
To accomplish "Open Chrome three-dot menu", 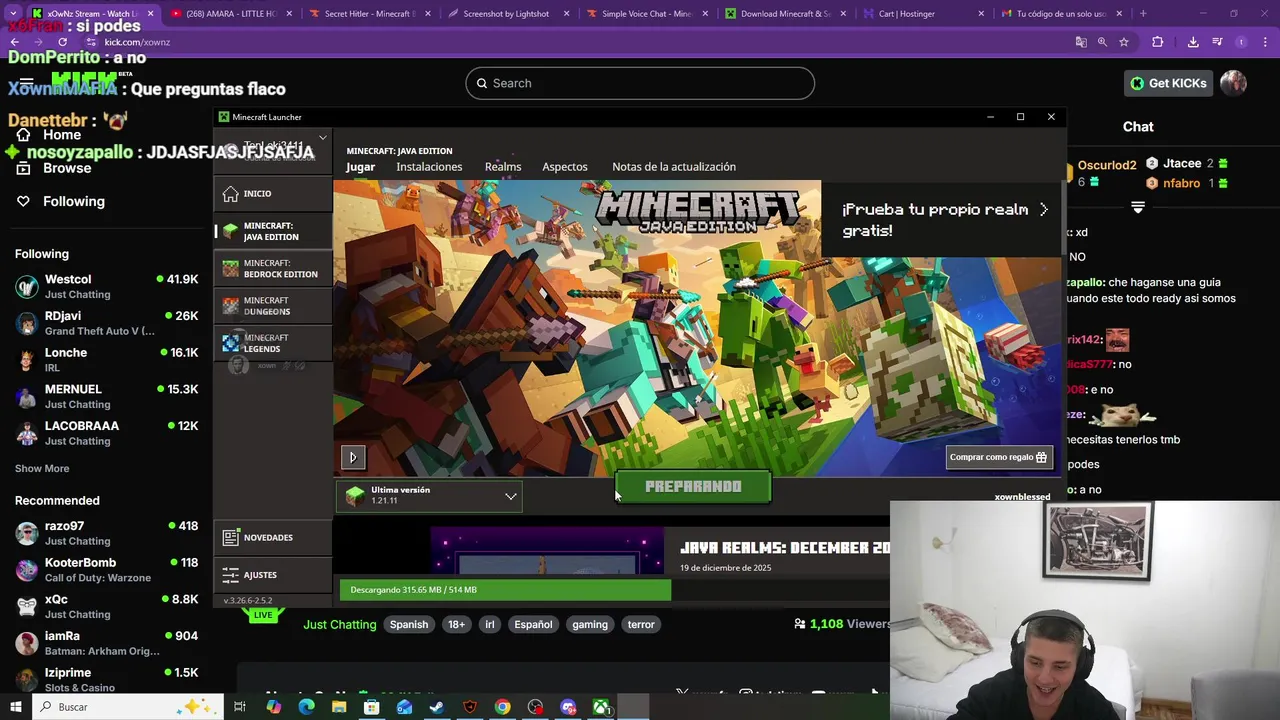I will [x=1264, y=42].
